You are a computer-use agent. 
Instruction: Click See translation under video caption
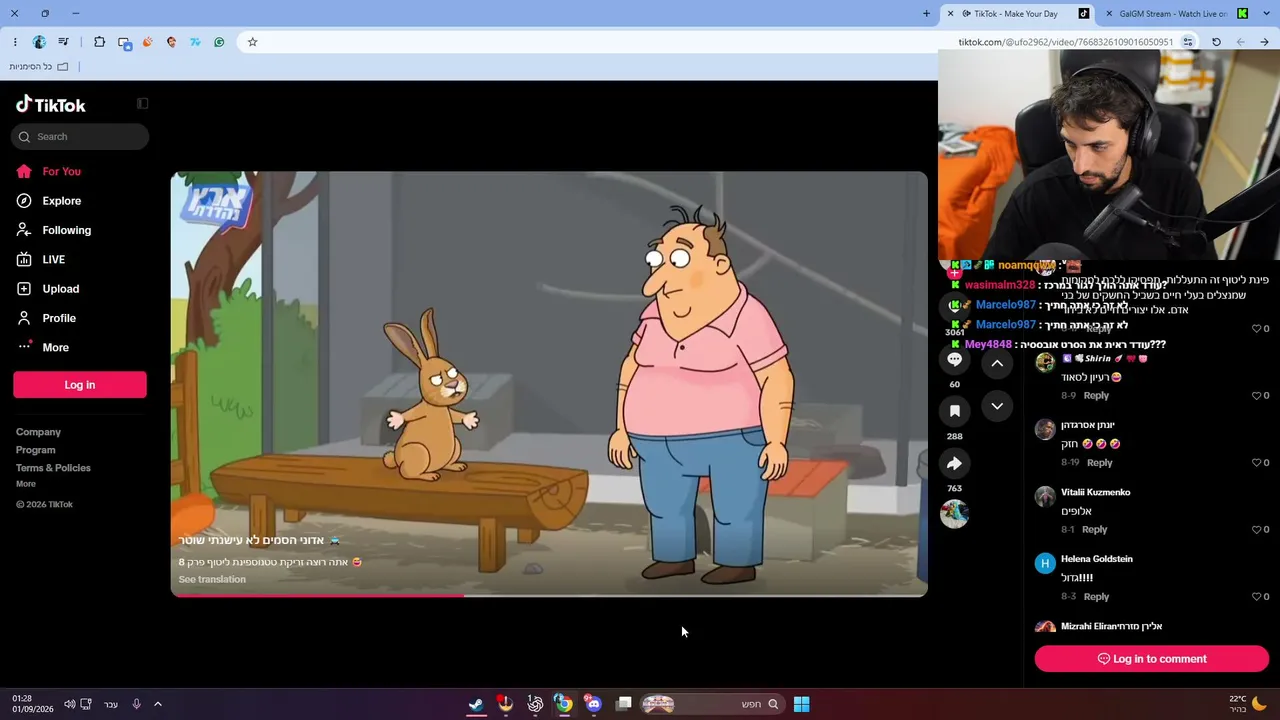click(x=212, y=579)
